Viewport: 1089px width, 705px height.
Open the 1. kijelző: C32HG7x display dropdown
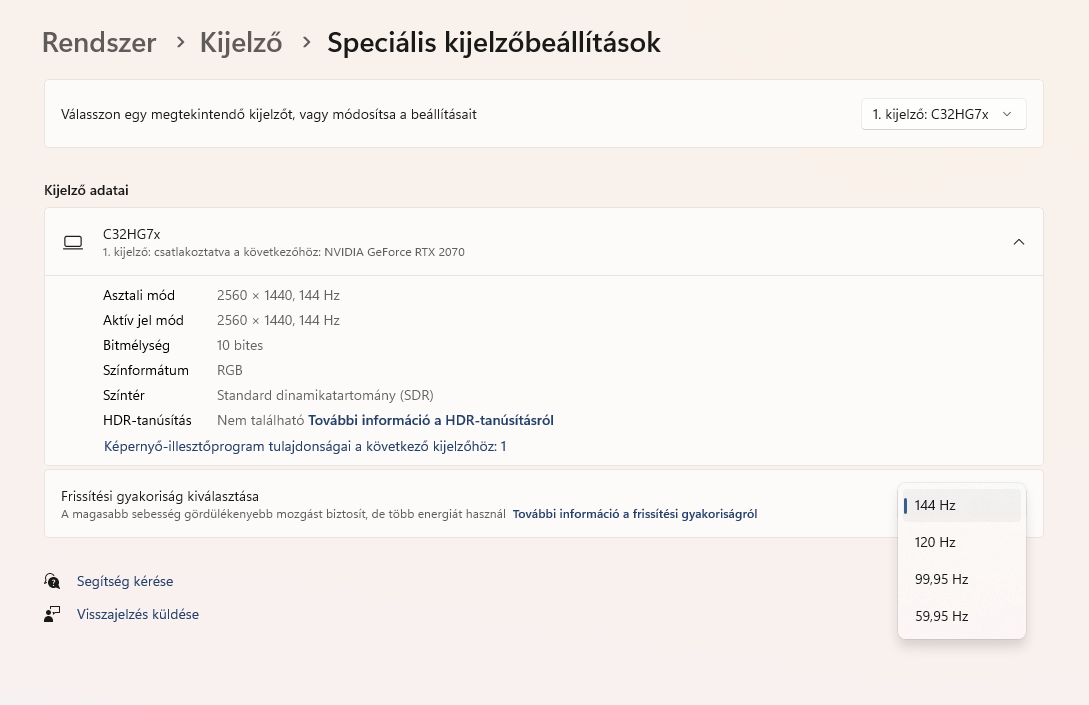943,114
